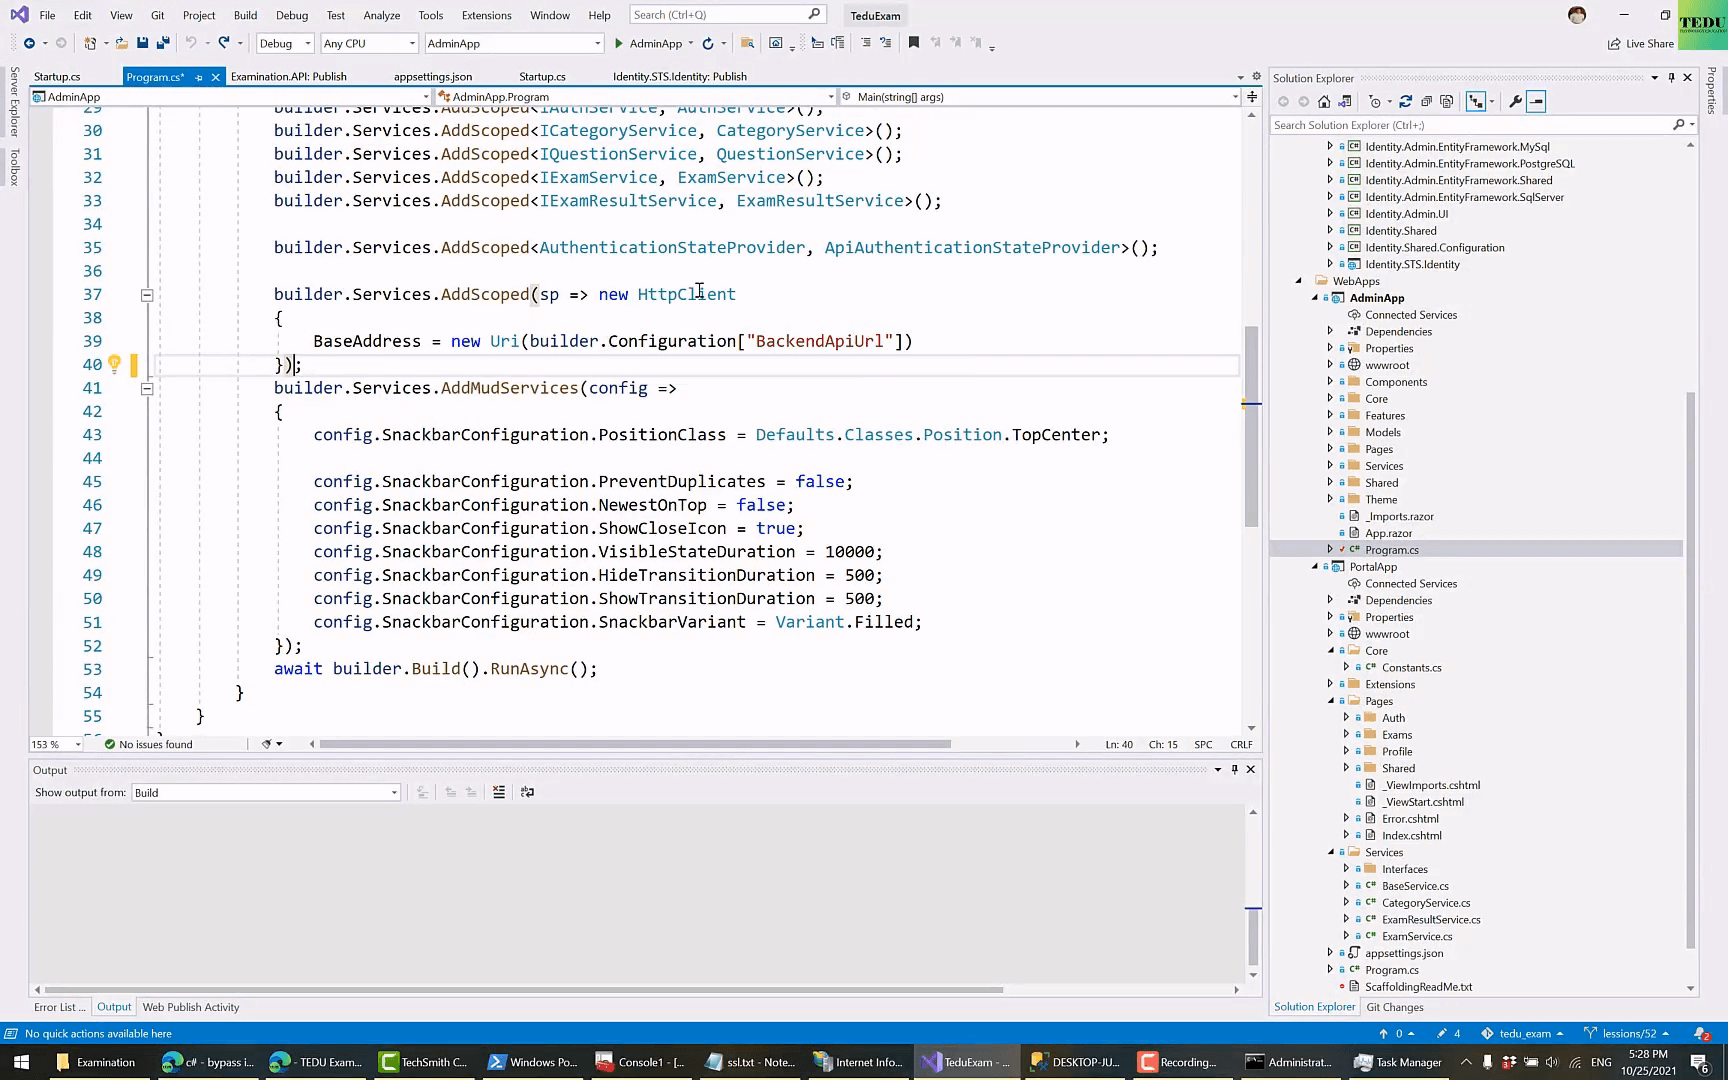Viewport: 1728px width, 1080px height.
Task: Click the bookmark icon in toolbar
Action: (913, 43)
